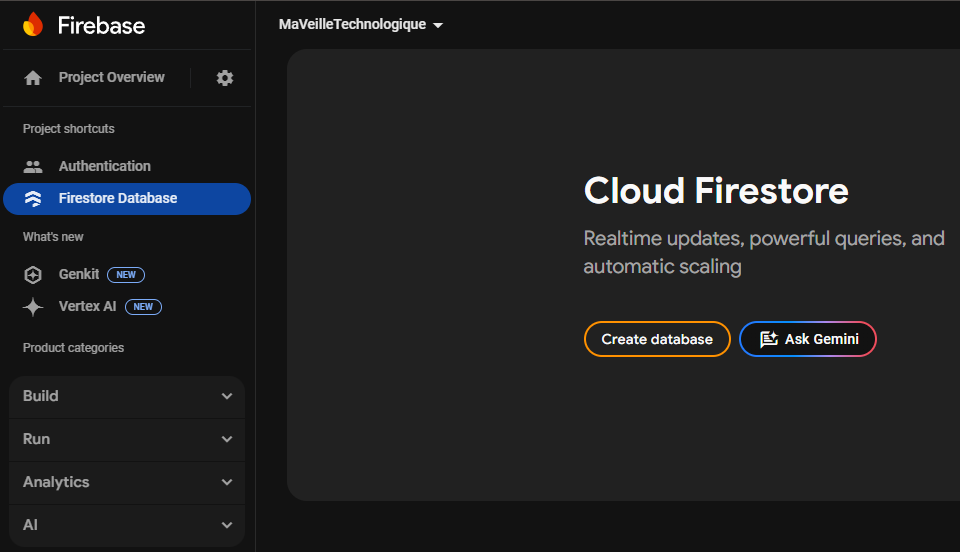The height and width of the screenshot is (552, 960).
Task: Open Genkit from What's new
Action: 79,274
